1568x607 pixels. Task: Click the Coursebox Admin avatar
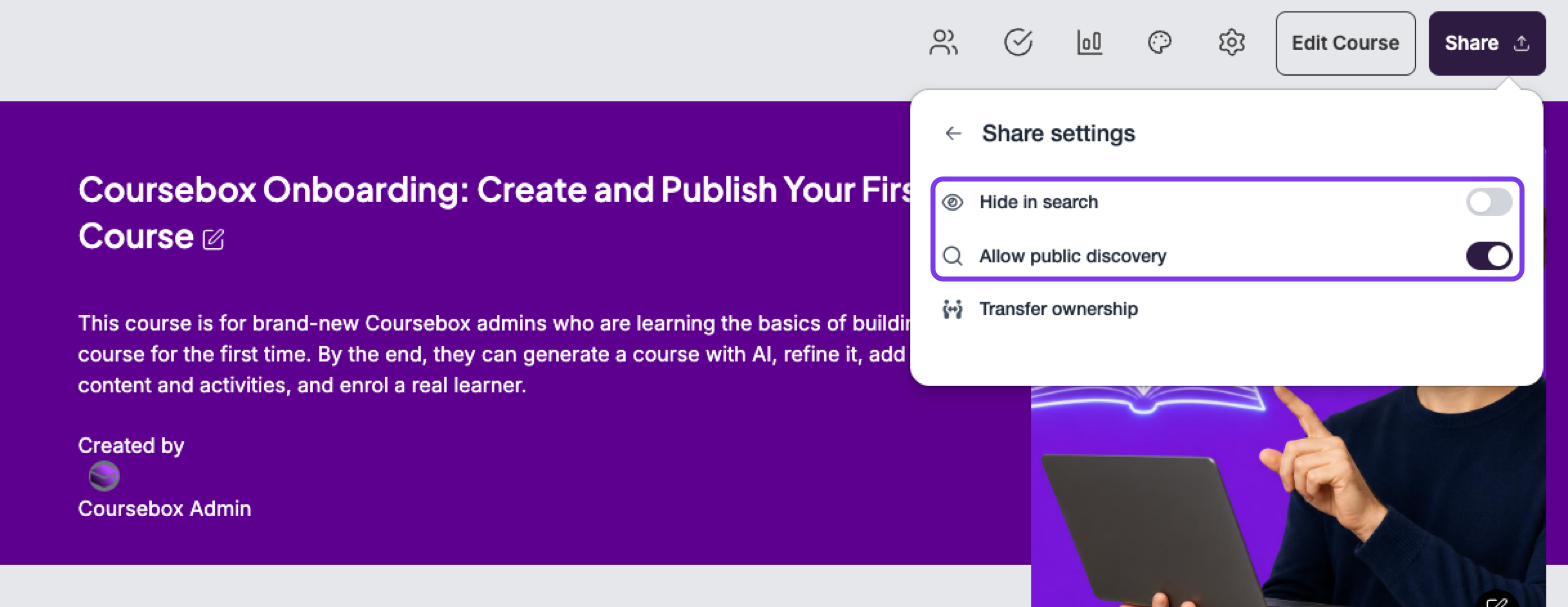coord(104,476)
